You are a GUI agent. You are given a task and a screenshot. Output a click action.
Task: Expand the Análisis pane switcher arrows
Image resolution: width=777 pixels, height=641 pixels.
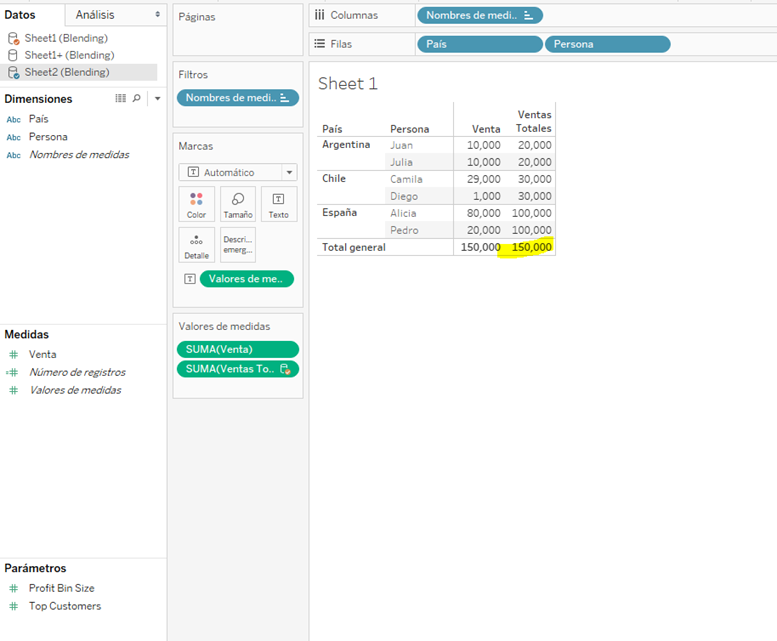point(157,15)
